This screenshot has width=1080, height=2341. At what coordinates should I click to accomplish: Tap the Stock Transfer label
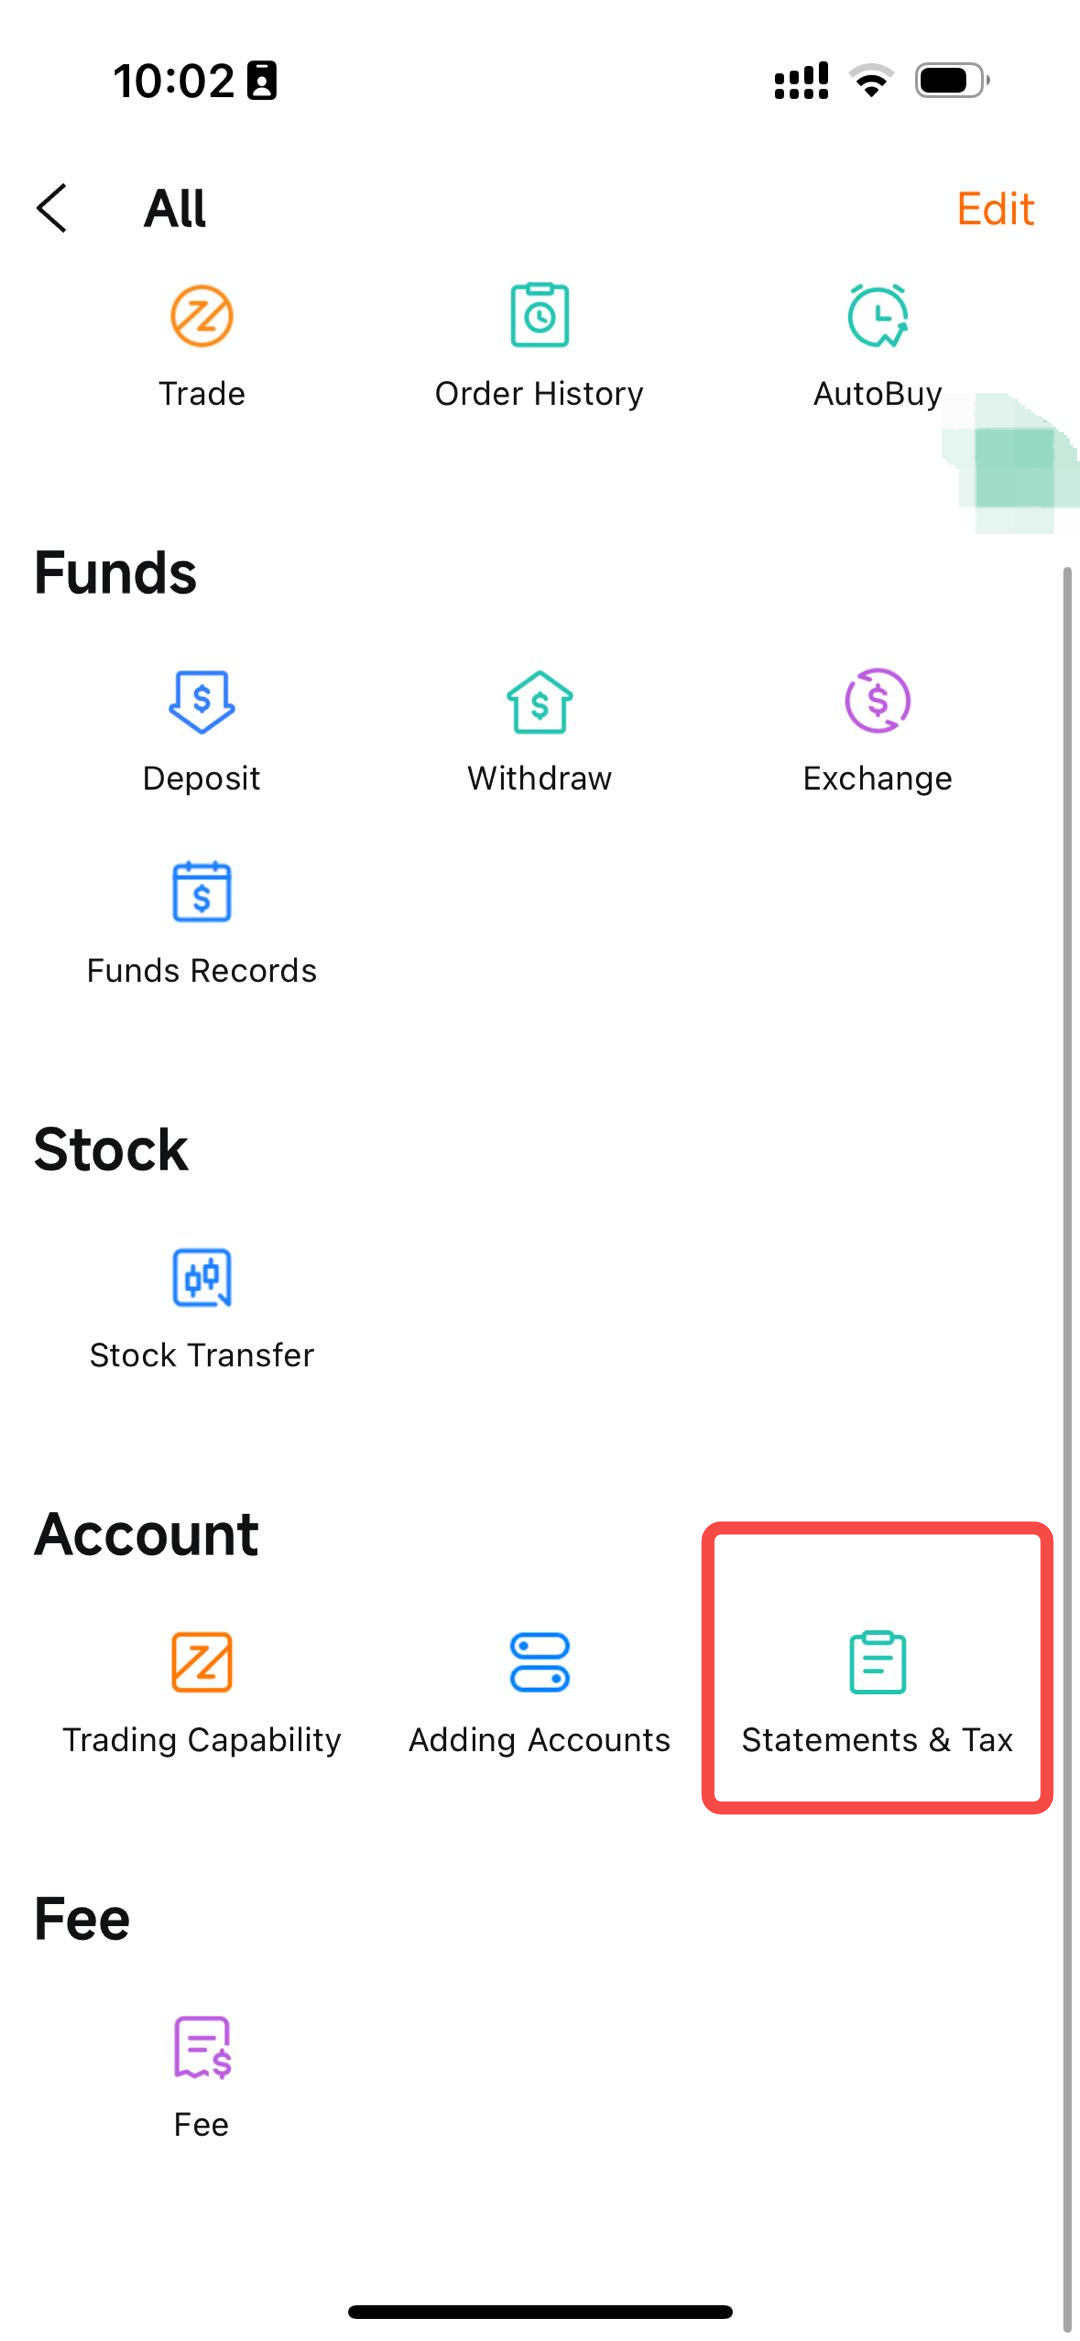pos(201,1355)
